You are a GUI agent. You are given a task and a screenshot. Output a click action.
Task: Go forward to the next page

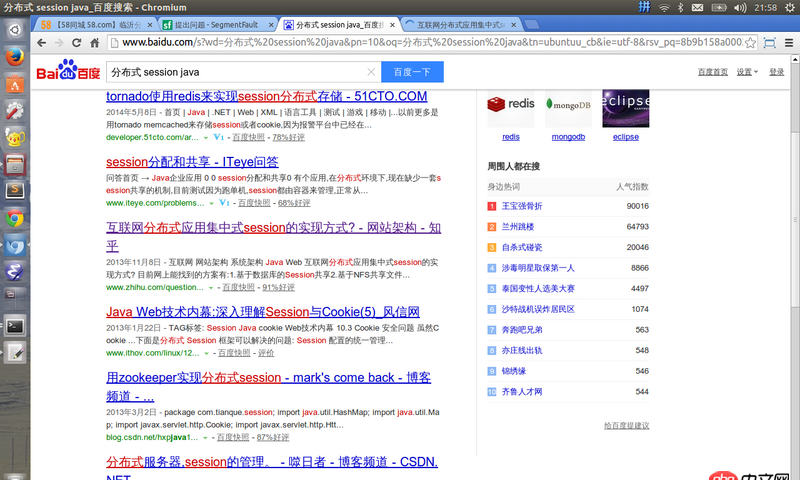pos(59,43)
